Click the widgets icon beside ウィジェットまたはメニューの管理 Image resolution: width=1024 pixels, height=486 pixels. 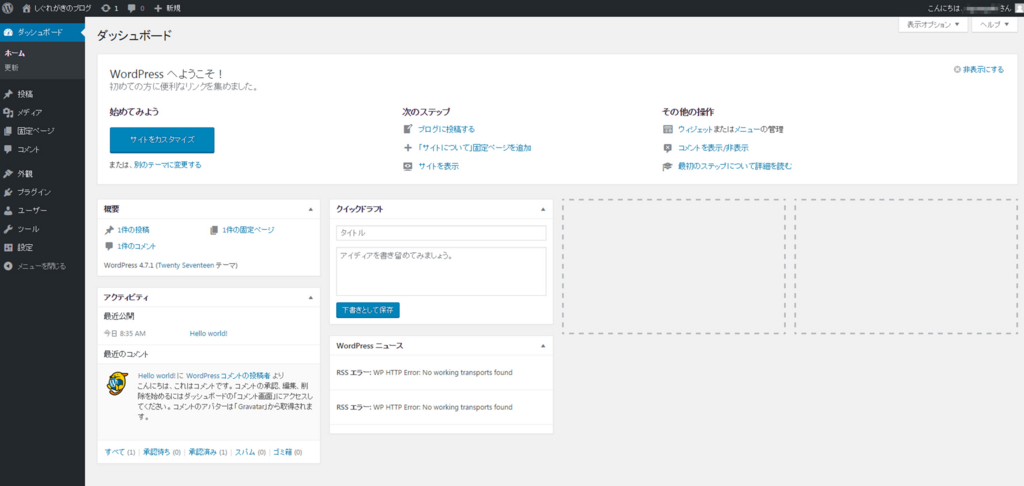pos(667,129)
